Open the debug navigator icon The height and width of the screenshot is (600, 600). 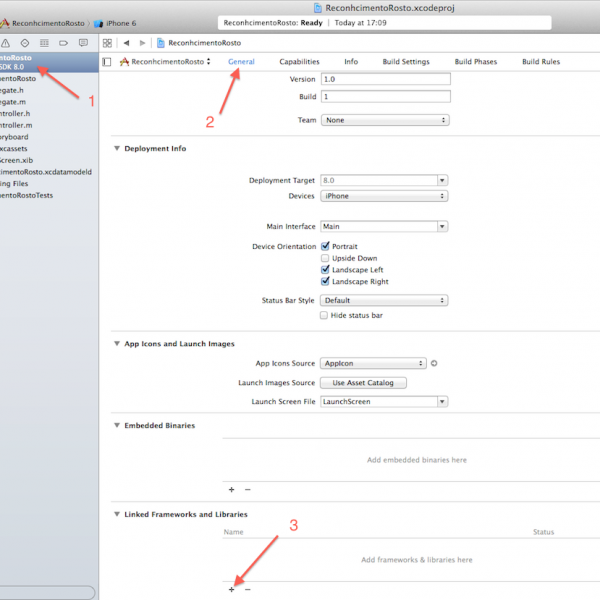pos(44,43)
